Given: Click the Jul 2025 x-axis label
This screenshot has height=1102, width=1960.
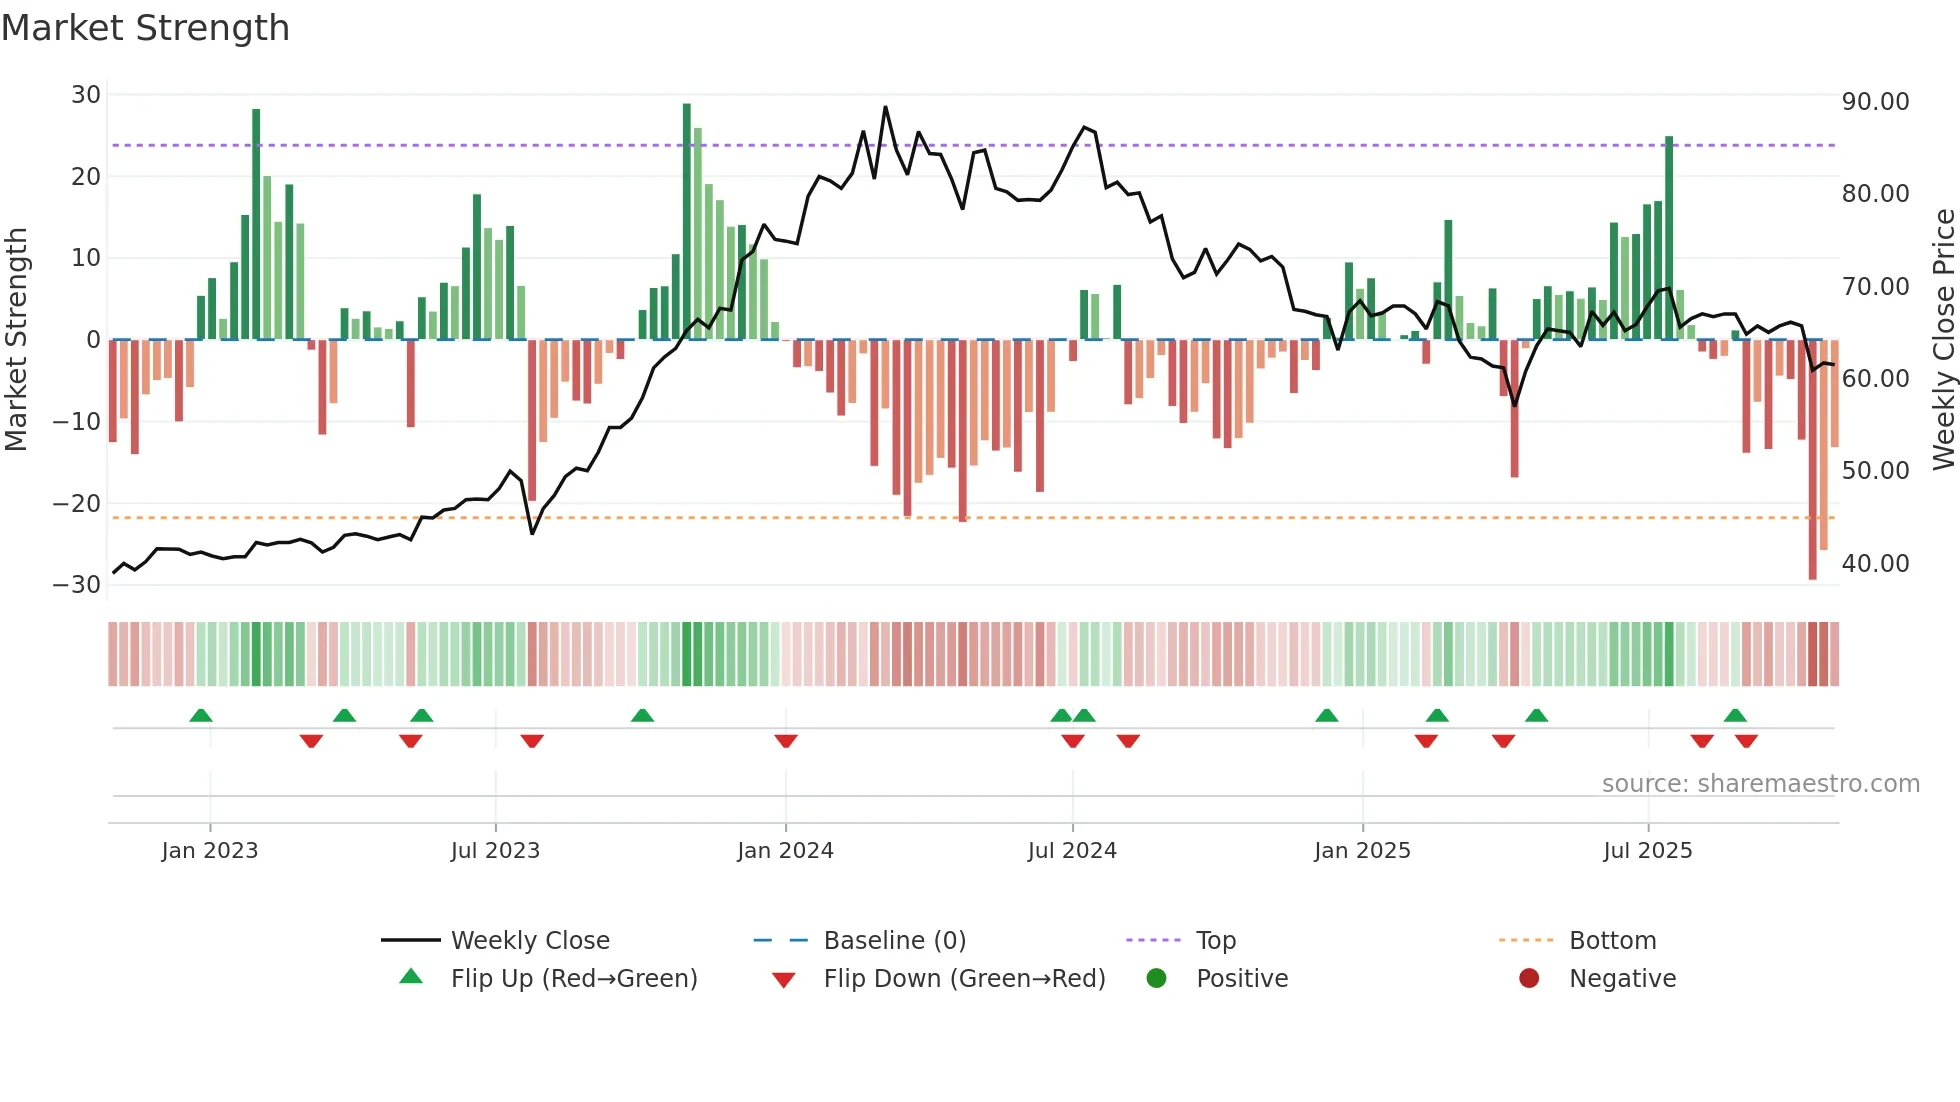Looking at the screenshot, I should tap(1648, 851).
